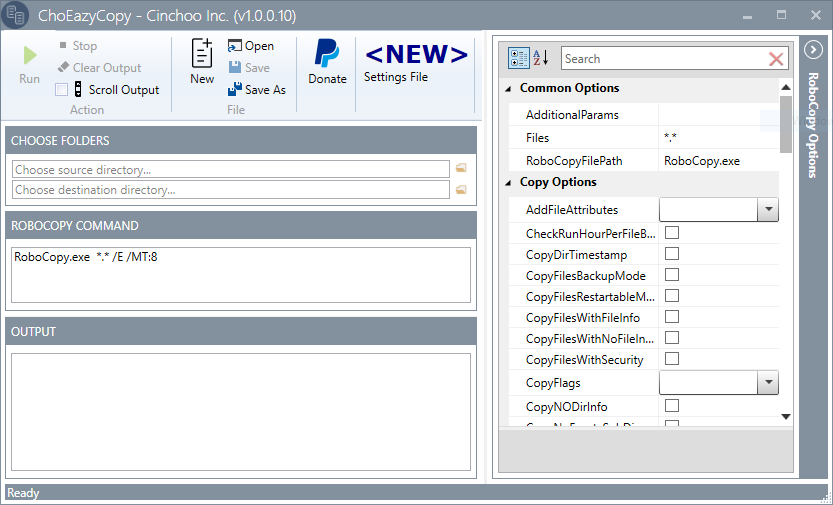Click the Ready status bar text
Viewport: 833px width, 505px height.
(x=23, y=493)
